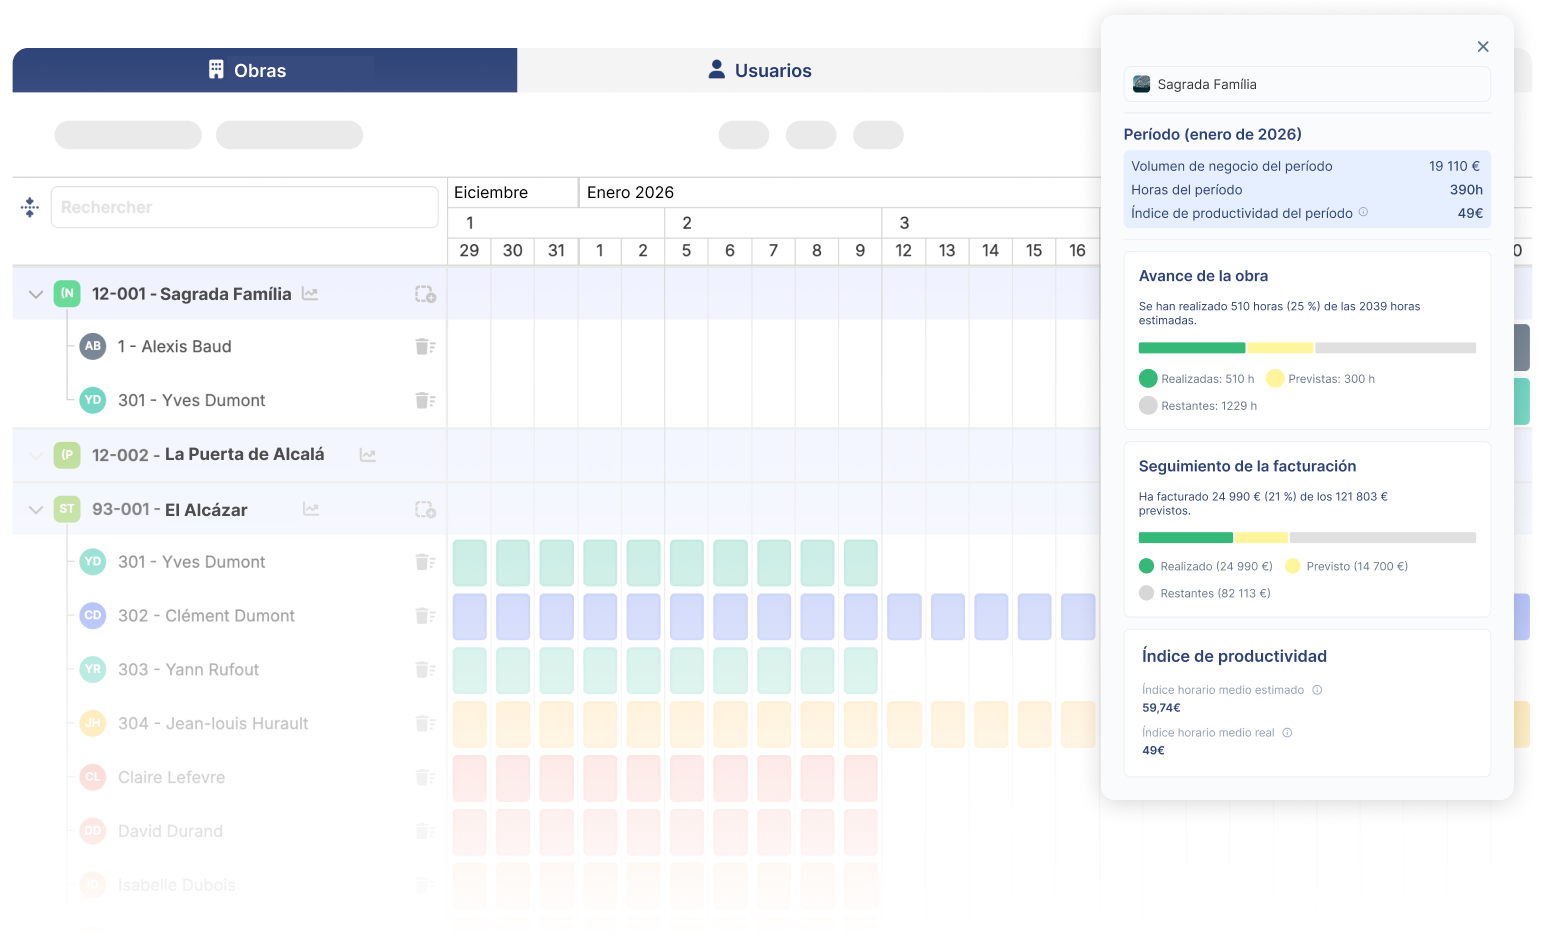The width and height of the screenshot is (1545, 945).
Task: Click Jean-louis Hurault's yellow block on day 14
Action: 991,725
